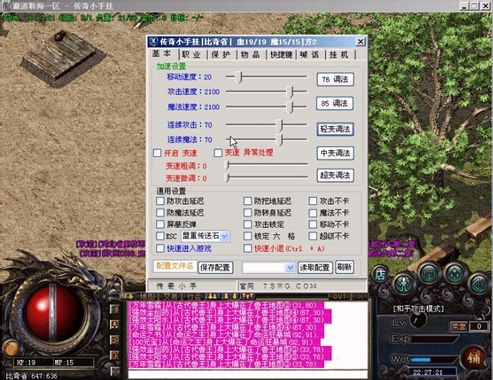Screen dimensions: 493x380
Task: Check the 防魔法延迟 option
Action: click(x=160, y=213)
